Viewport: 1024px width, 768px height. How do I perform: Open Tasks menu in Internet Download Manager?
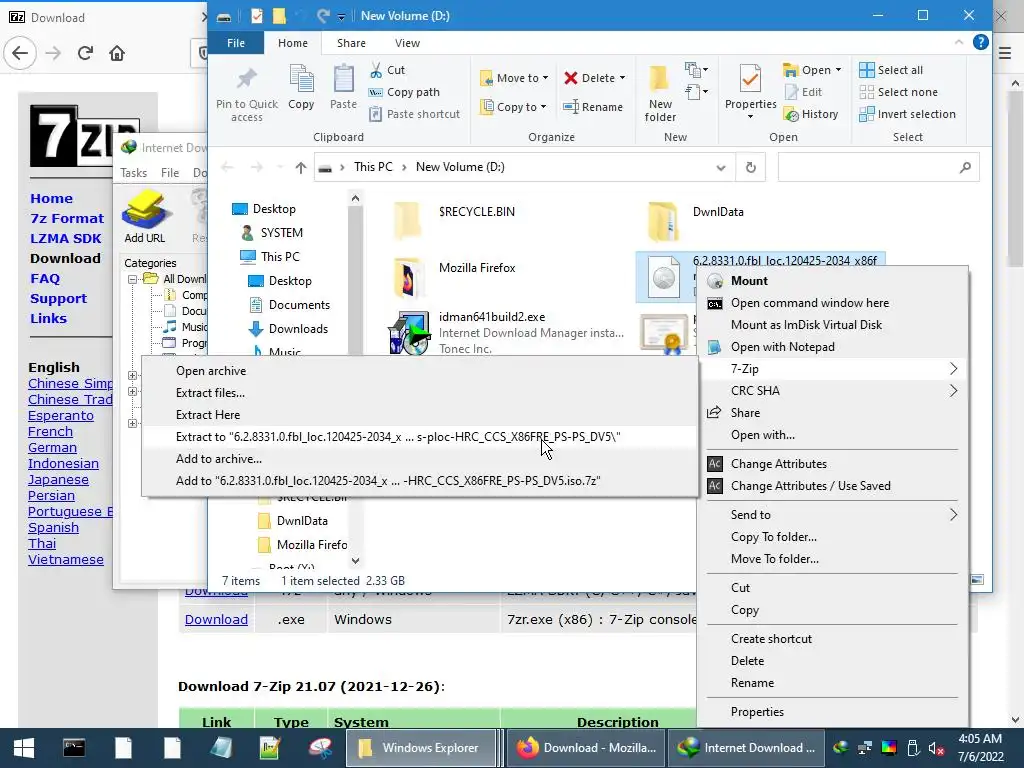click(133, 172)
